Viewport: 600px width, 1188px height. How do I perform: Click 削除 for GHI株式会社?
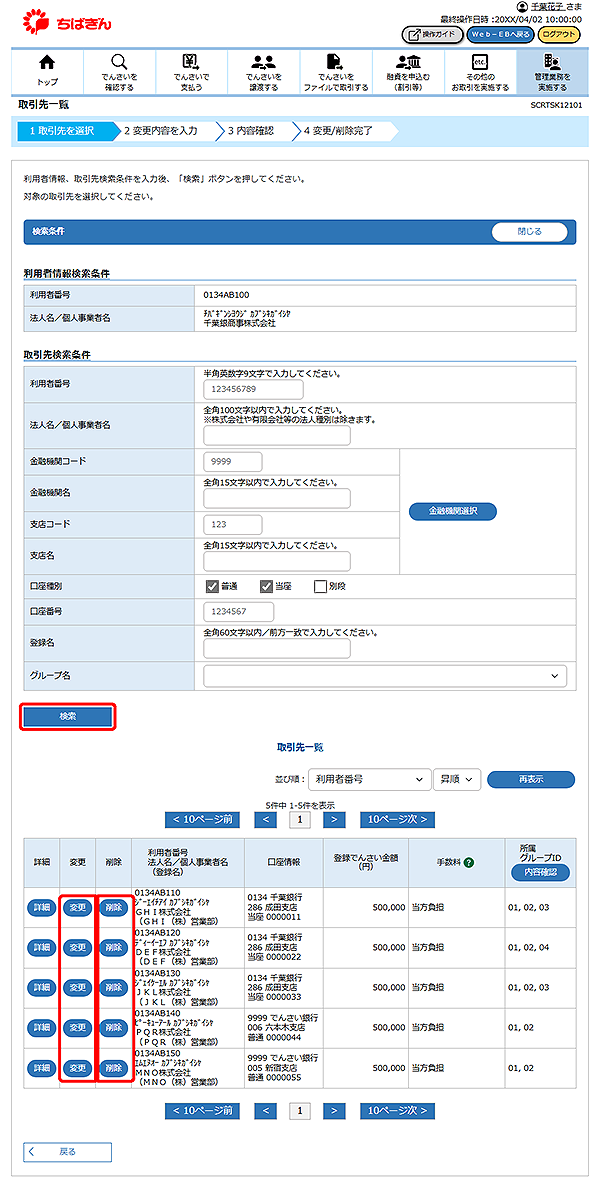point(114,908)
